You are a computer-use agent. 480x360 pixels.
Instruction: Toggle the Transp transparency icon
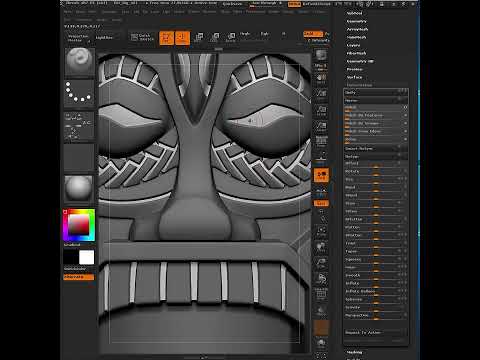click(x=321, y=311)
